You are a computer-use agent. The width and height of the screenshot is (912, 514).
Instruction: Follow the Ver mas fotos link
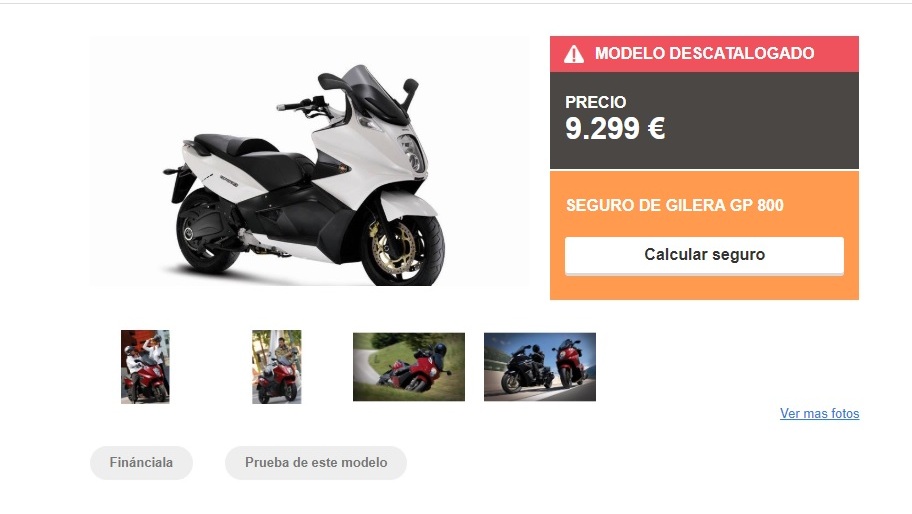820,413
